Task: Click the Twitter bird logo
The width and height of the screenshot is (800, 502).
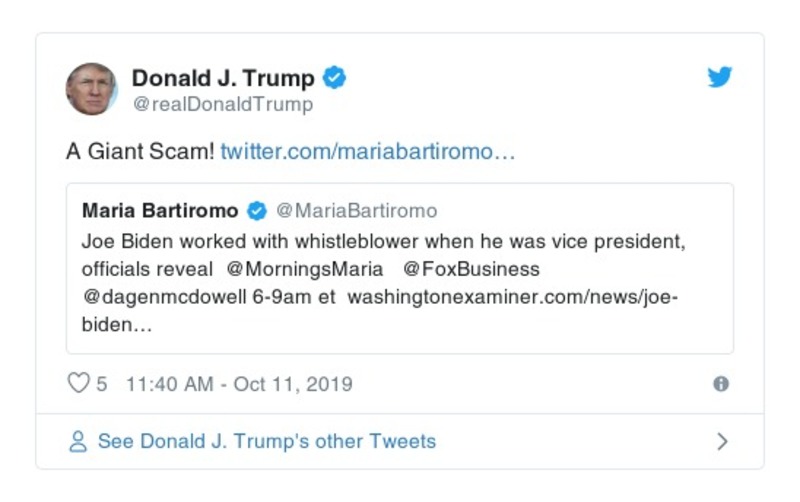Action: point(720,78)
